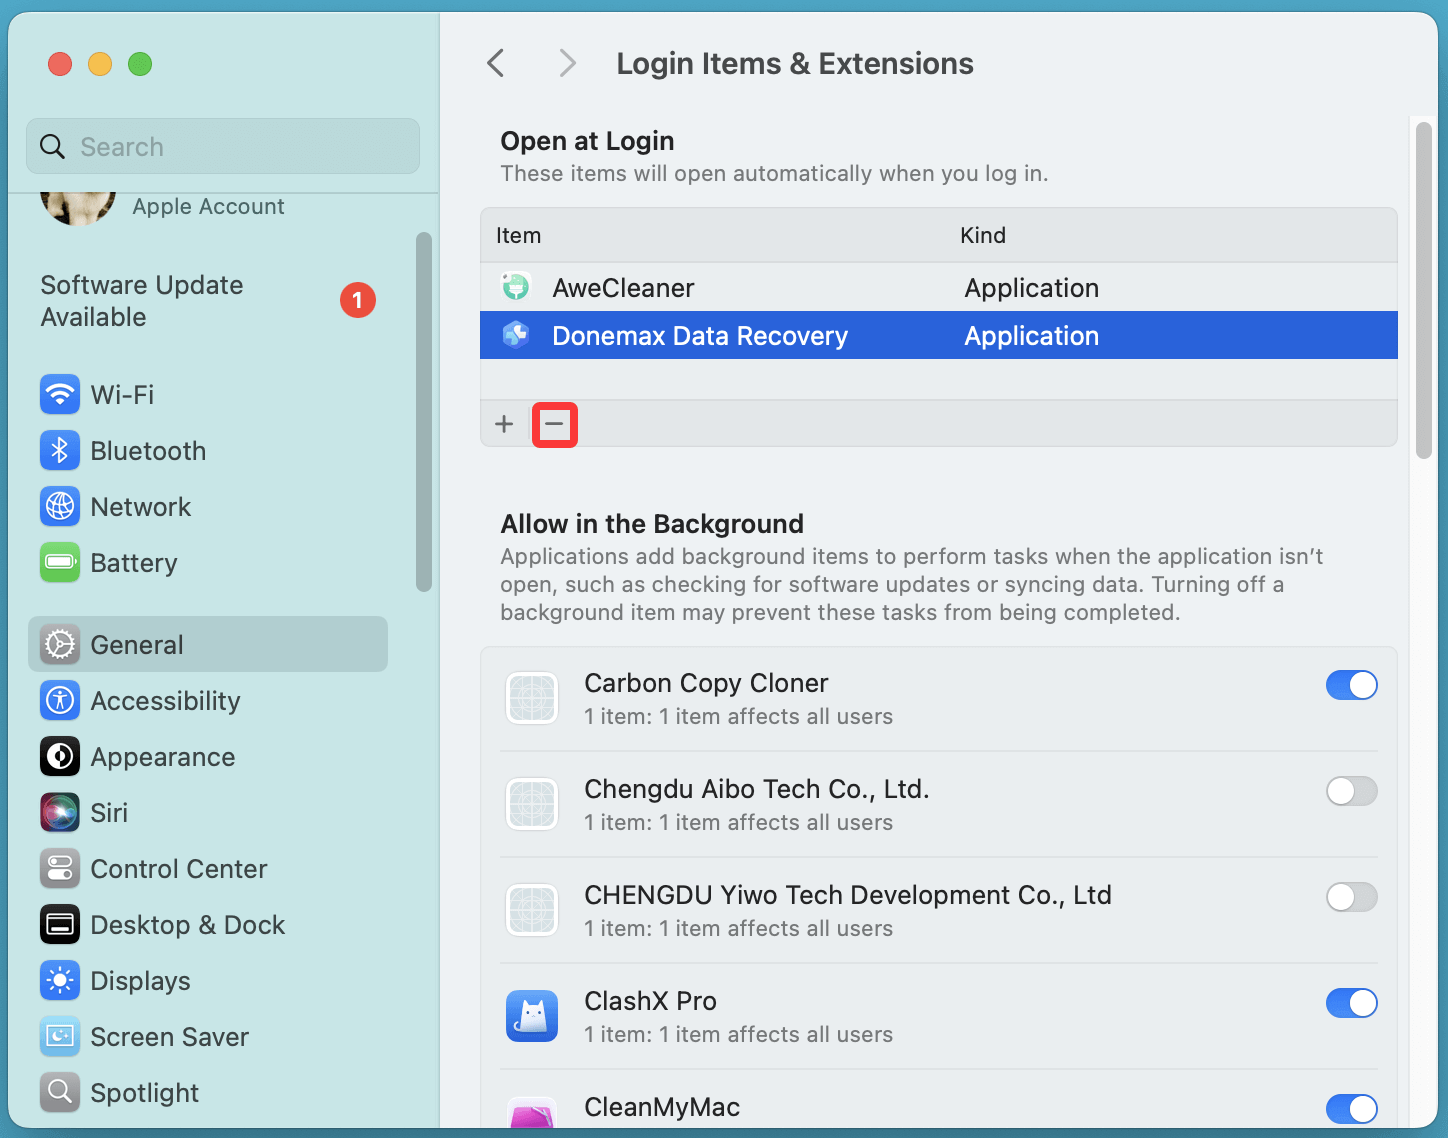Open Control Center icon in sidebar
The image size is (1448, 1138).
point(60,869)
